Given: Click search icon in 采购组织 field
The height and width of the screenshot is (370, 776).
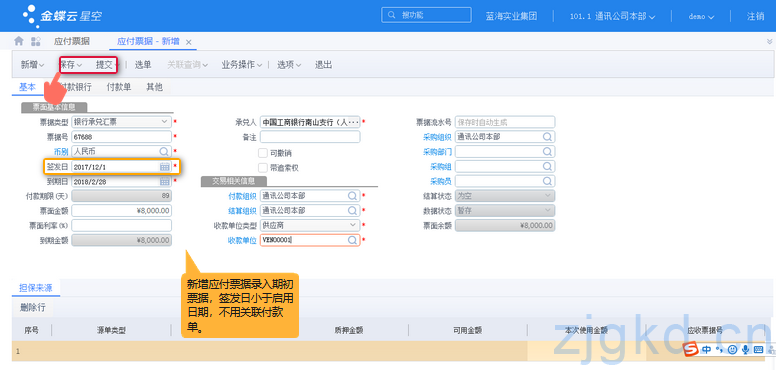Looking at the screenshot, I should pyautogui.click(x=547, y=137).
